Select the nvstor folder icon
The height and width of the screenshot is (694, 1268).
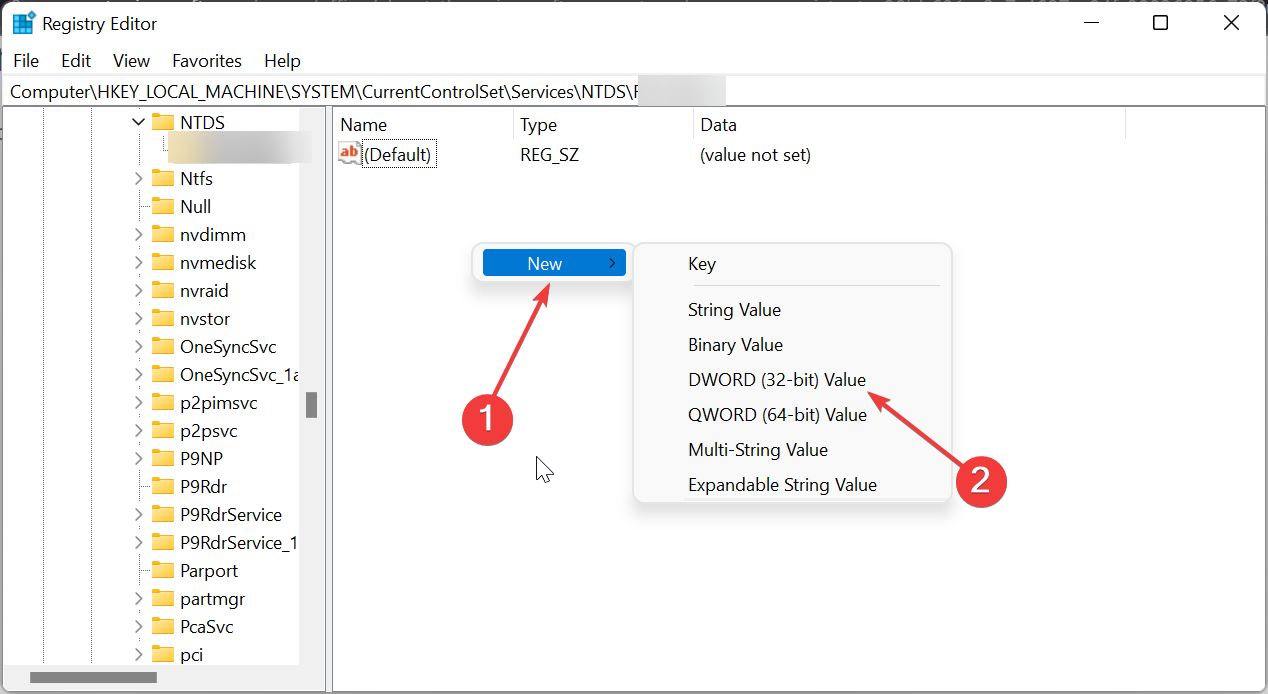pyautogui.click(x=163, y=318)
